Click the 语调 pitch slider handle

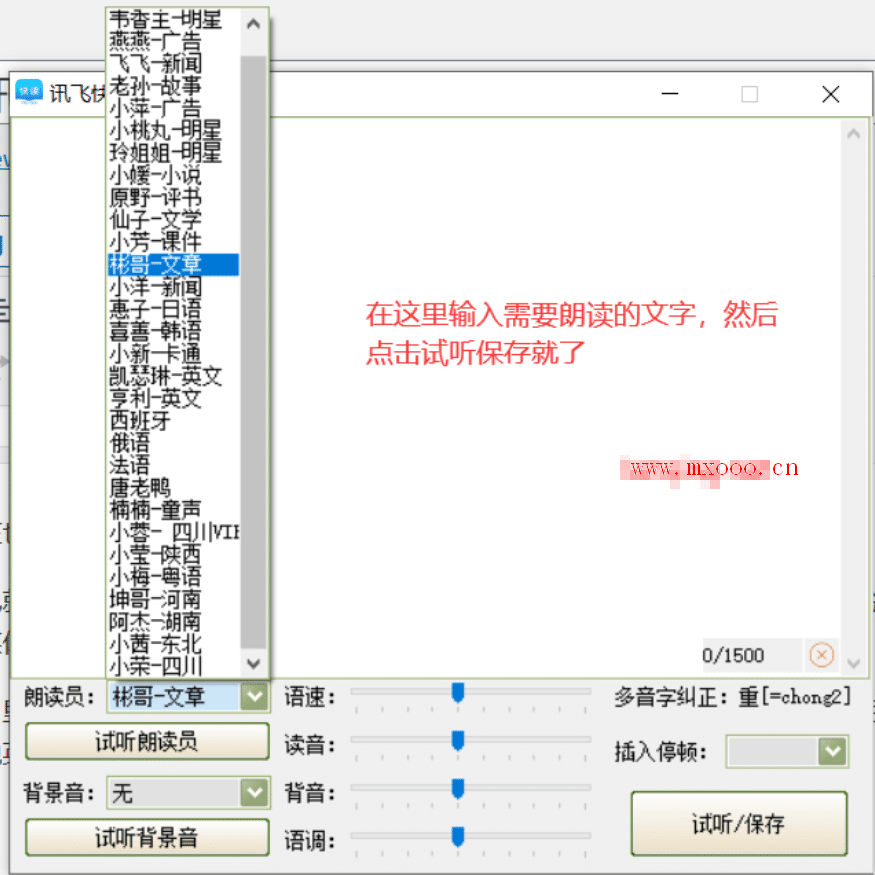(x=458, y=837)
